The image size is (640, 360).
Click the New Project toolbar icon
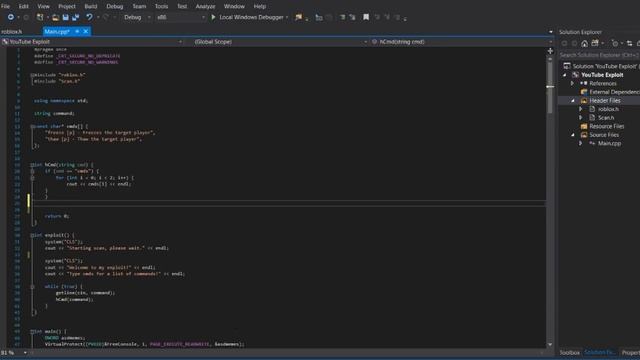click(40, 17)
